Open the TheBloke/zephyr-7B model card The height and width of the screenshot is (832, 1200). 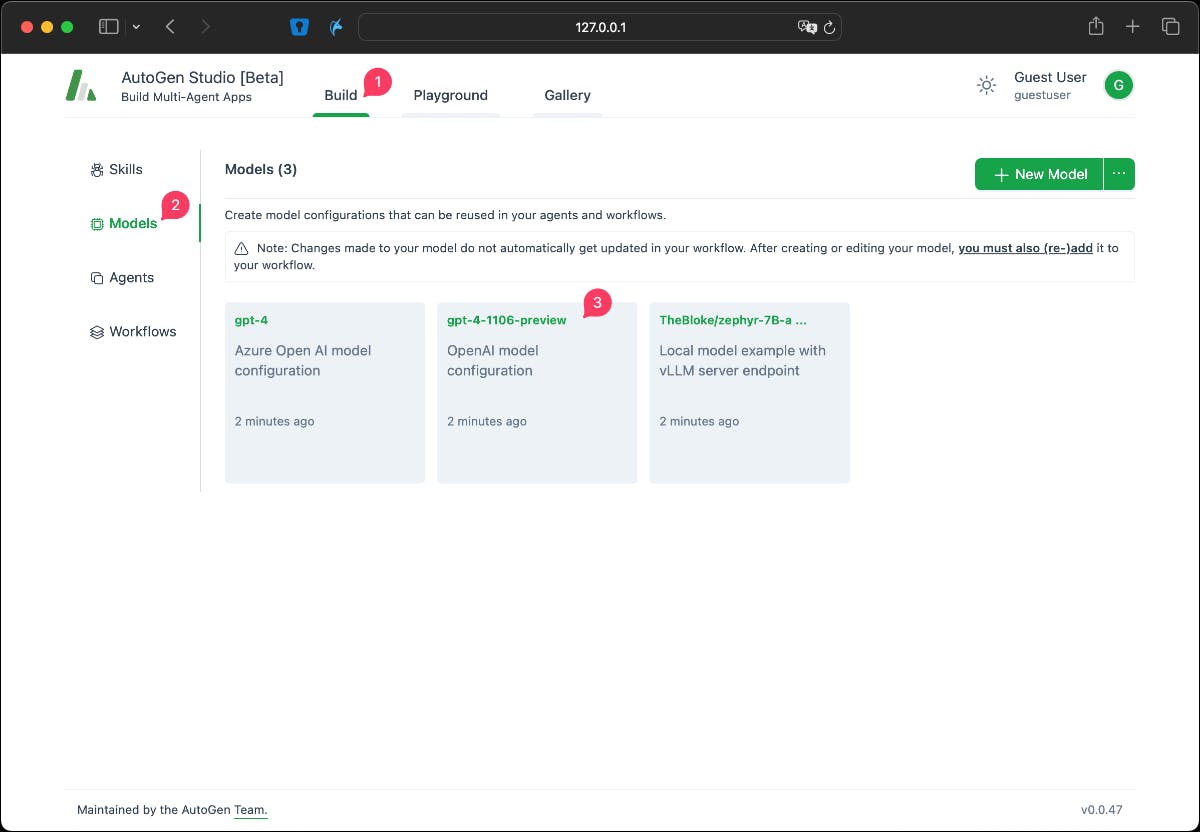[749, 393]
